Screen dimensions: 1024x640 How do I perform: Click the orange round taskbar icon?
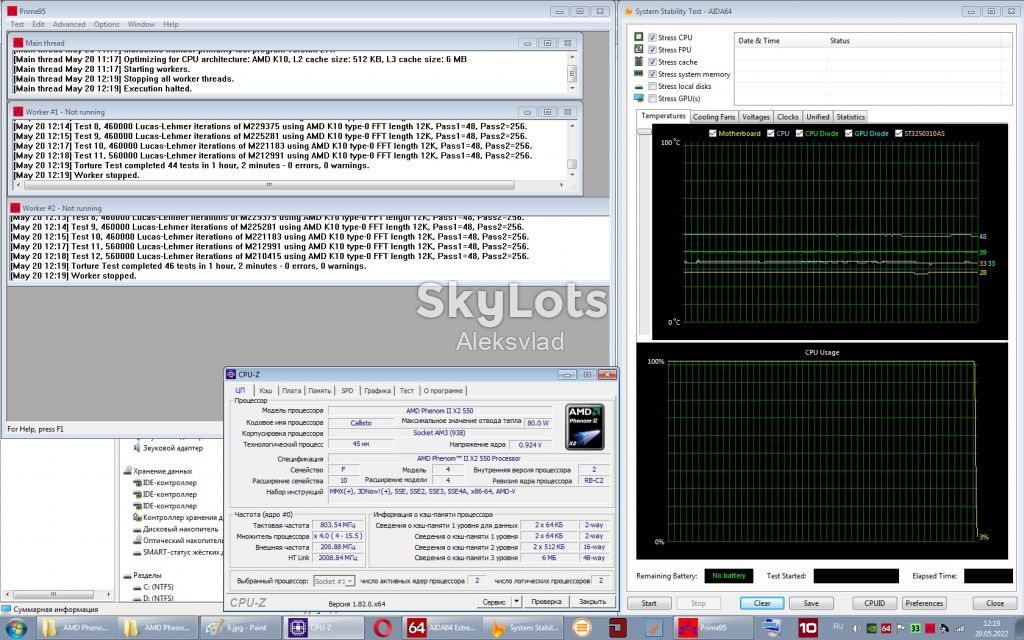[581, 628]
